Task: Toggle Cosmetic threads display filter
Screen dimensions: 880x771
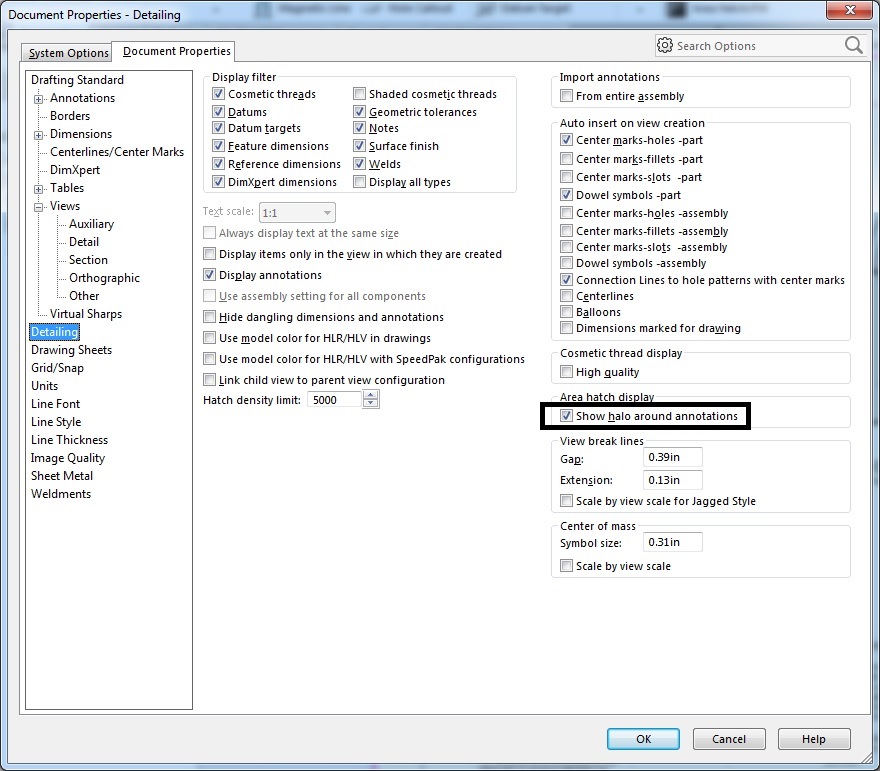Action: point(219,94)
